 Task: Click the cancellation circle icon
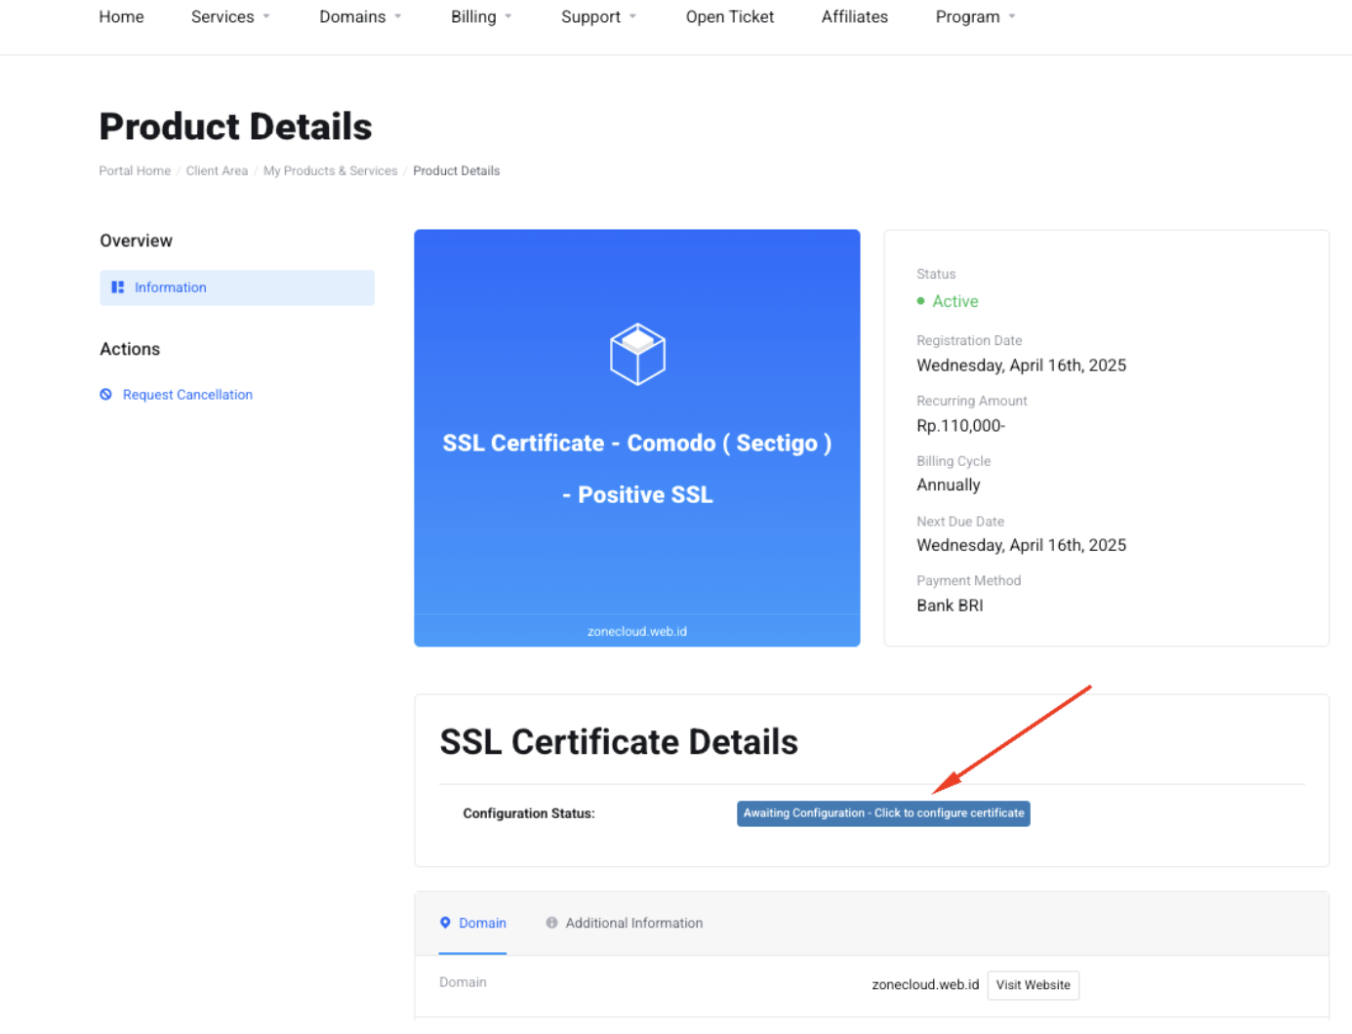[x=106, y=394]
